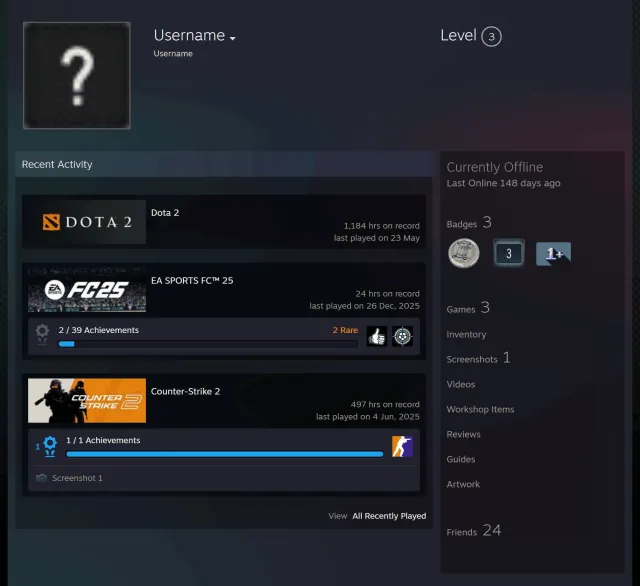Open Screenshot 1 under Counter-Strike 2
Image resolution: width=640 pixels, height=586 pixels.
click(77, 478)
